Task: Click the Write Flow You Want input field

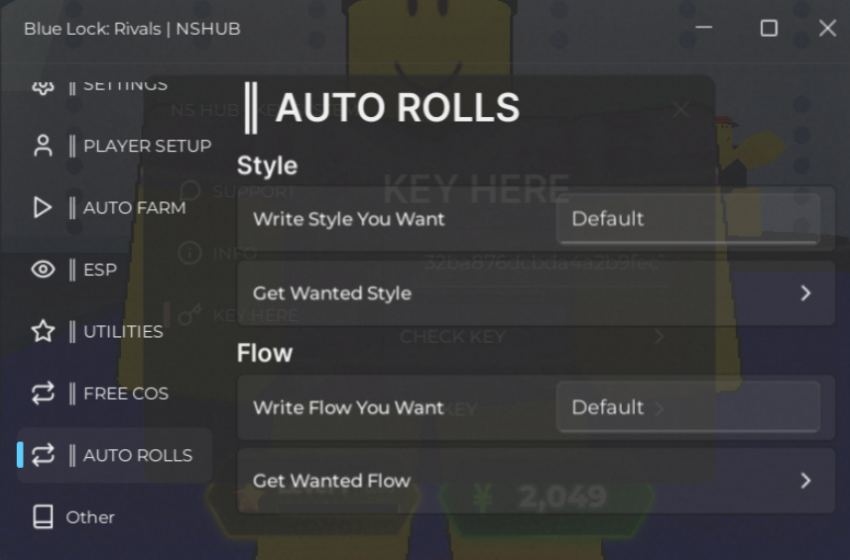Action: point(688,407)
